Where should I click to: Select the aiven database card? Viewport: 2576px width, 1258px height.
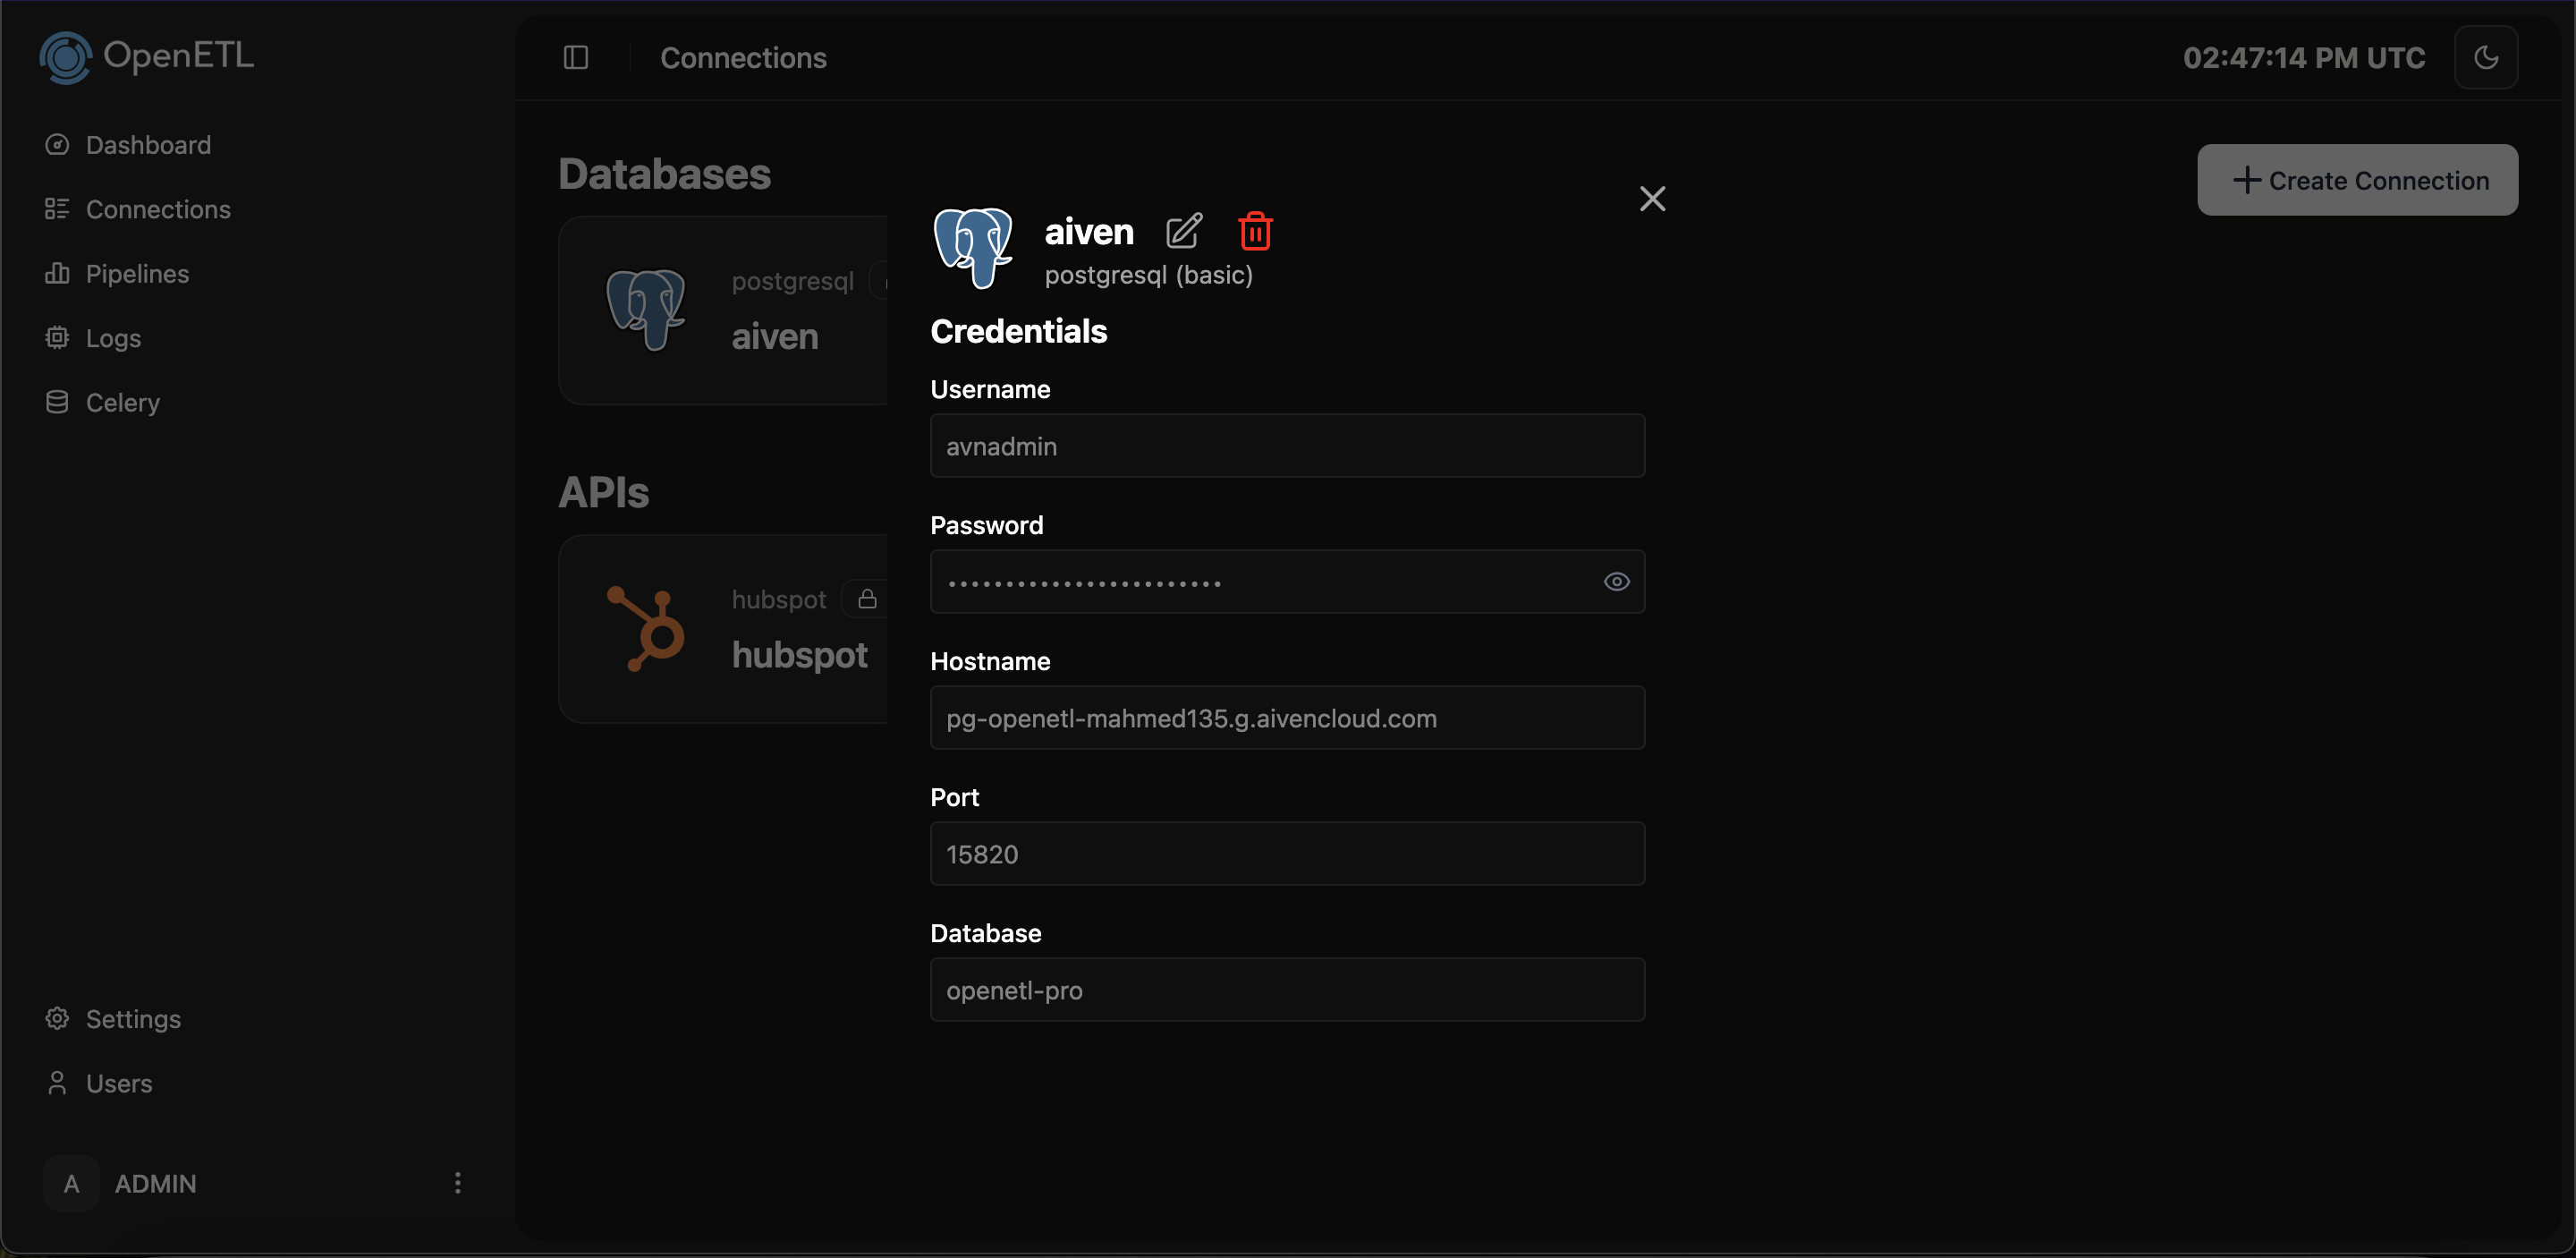pyautogui.click(x=724, y=310)
